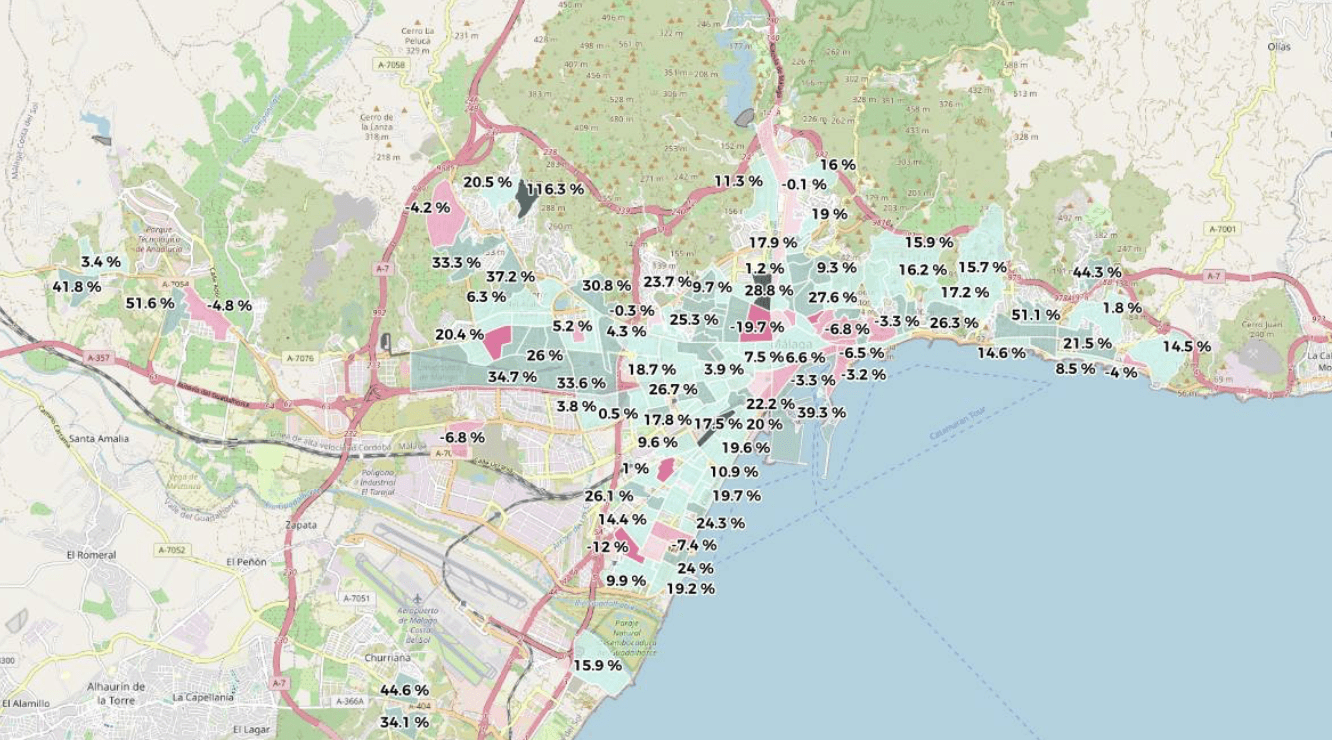Screen dimensions: 1332x740
Task: Click the -19.7 % district label
Action: (756, 327)
